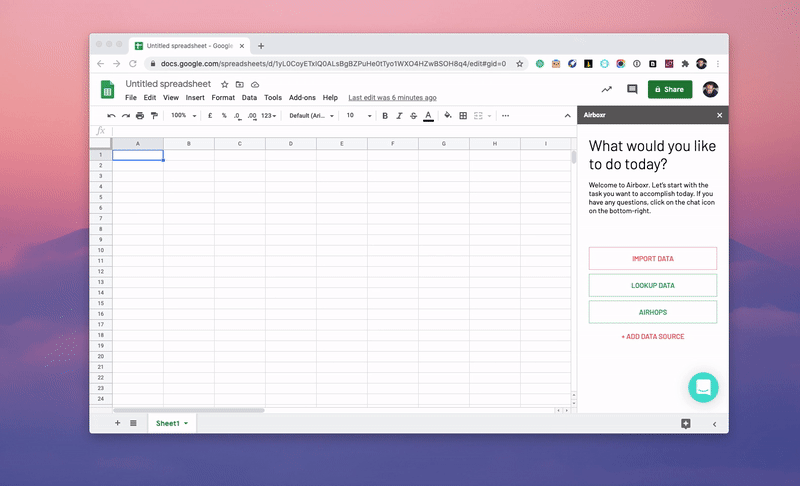Add a new sheet with plus icon
Screen dimensions: 800x486
tap(117, 423)
